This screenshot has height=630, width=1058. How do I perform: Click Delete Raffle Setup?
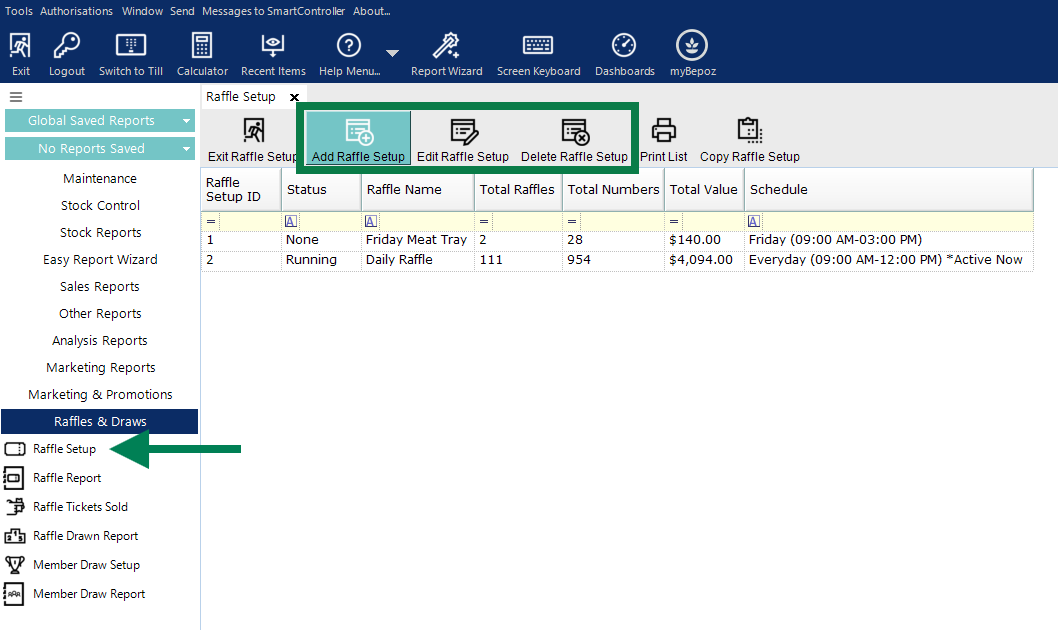pos(574,140)
